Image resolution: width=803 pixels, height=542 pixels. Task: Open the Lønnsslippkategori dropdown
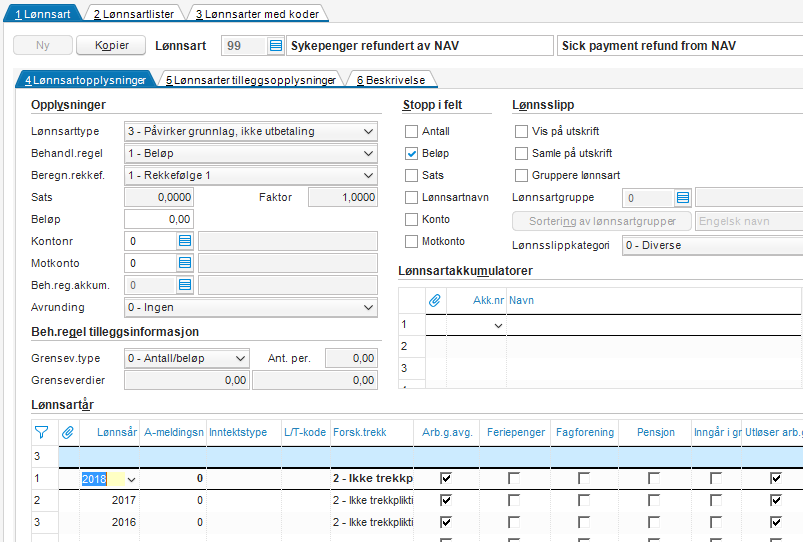coord(713,245)
